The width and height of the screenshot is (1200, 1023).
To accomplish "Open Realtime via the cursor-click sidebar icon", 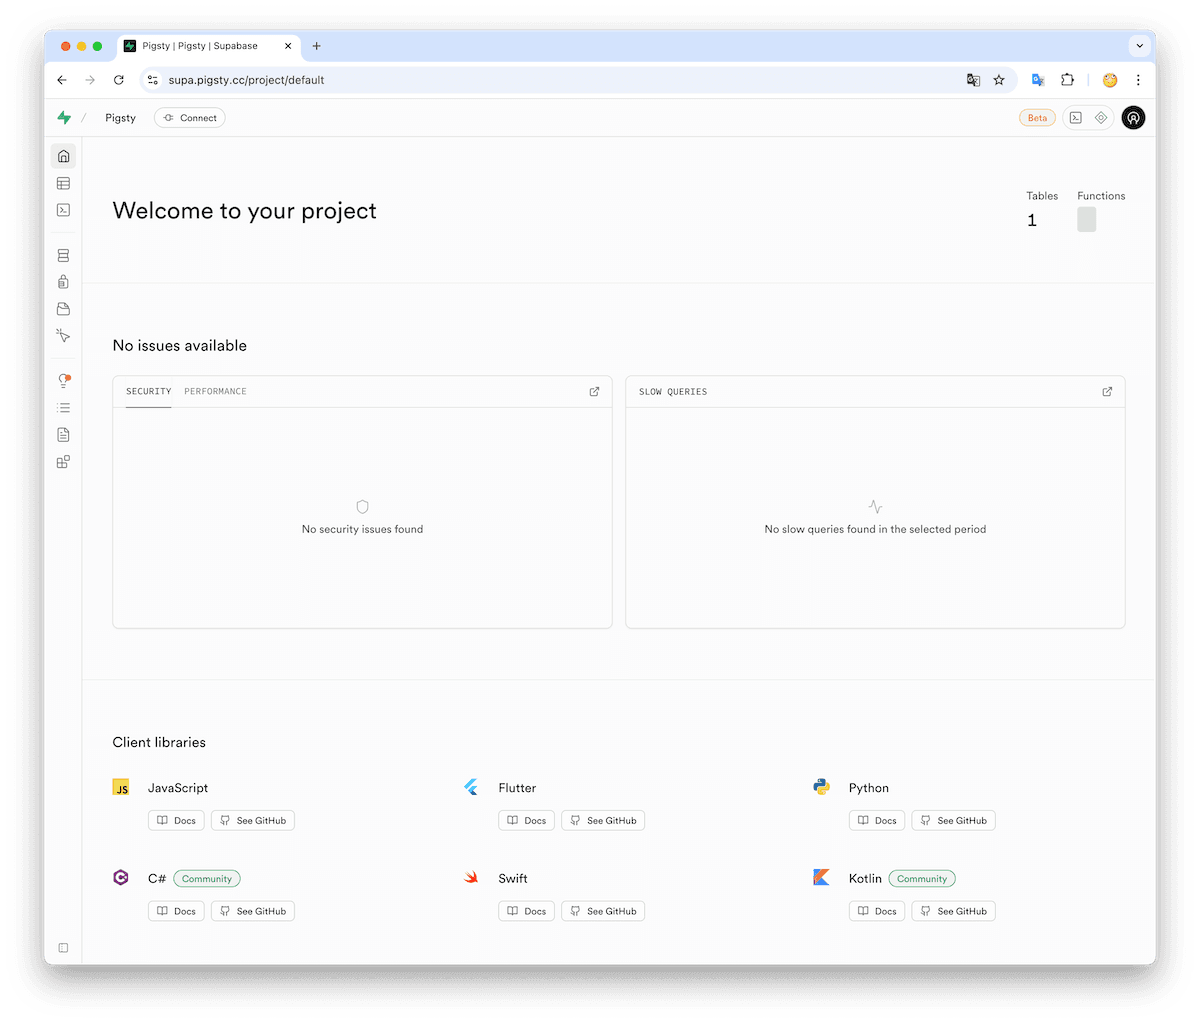I will pyautogui.click(x=63, y=336).
